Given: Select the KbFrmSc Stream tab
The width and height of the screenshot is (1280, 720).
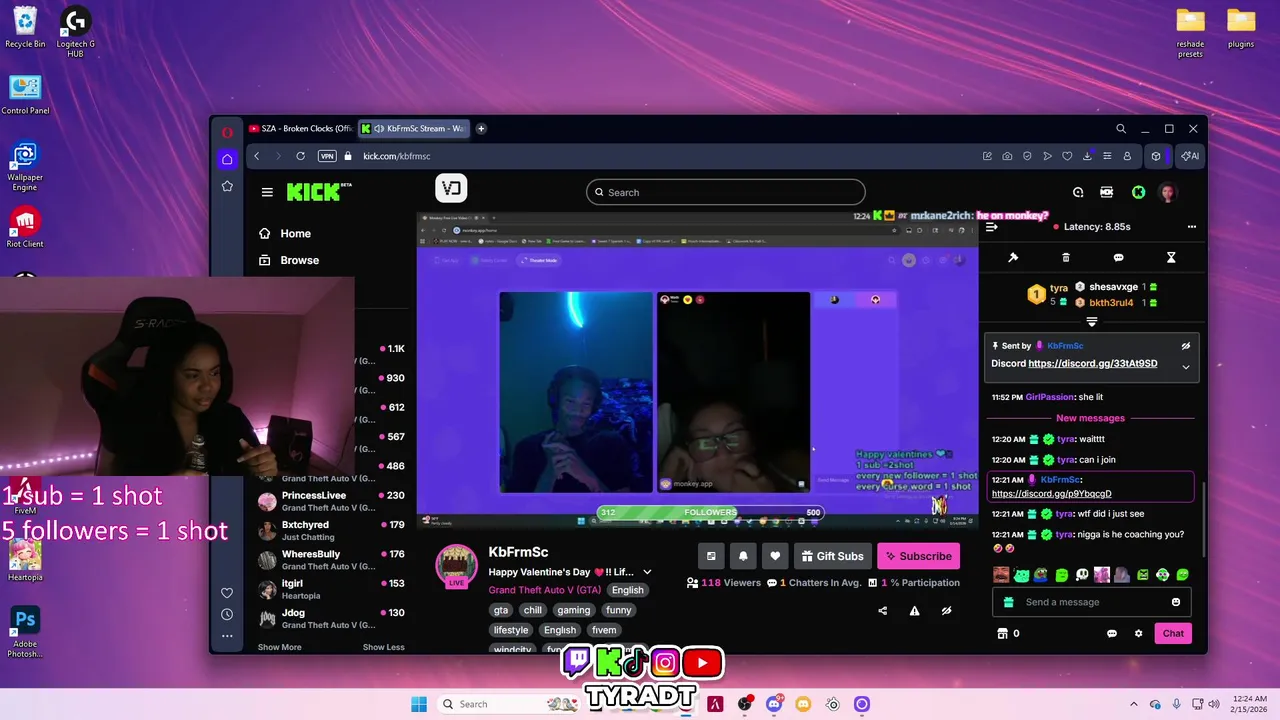Looking at the screenshot, I should (414, 128).
